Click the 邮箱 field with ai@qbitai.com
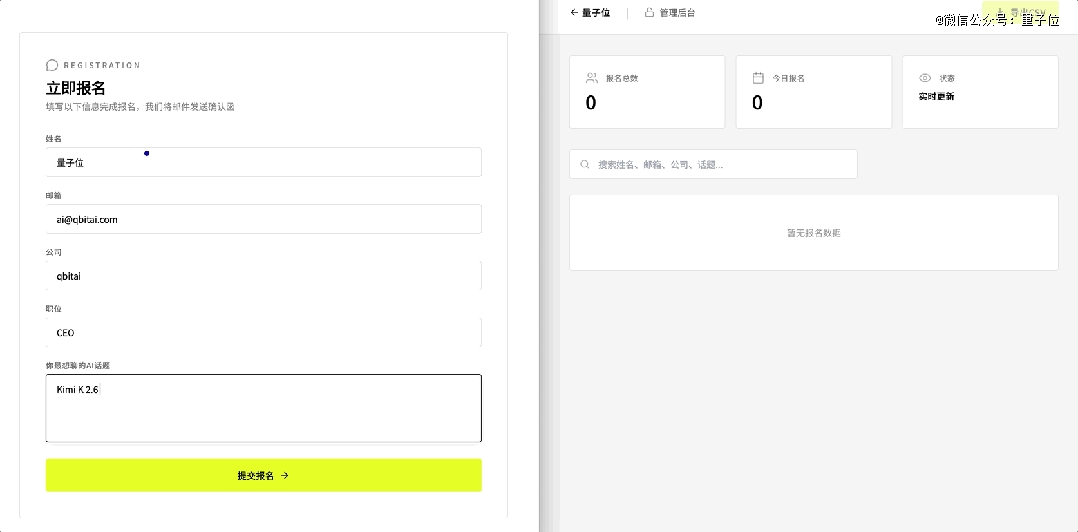Screen dimensions: 1078x532 [263, 219]
